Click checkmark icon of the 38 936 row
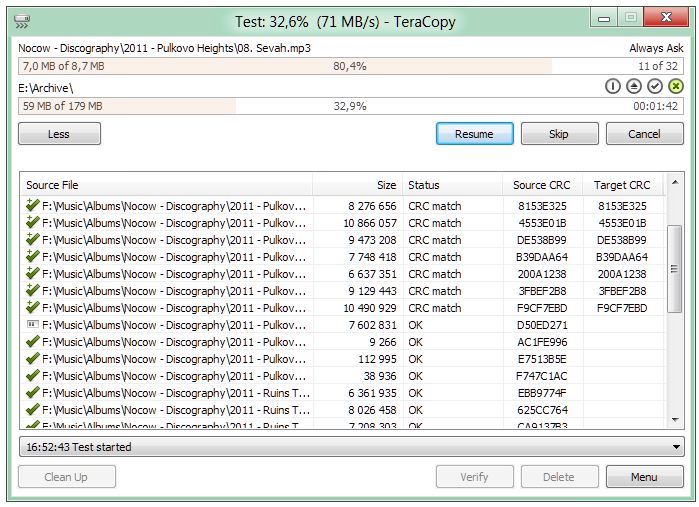The image size is (699, 507). coord(33,375)
